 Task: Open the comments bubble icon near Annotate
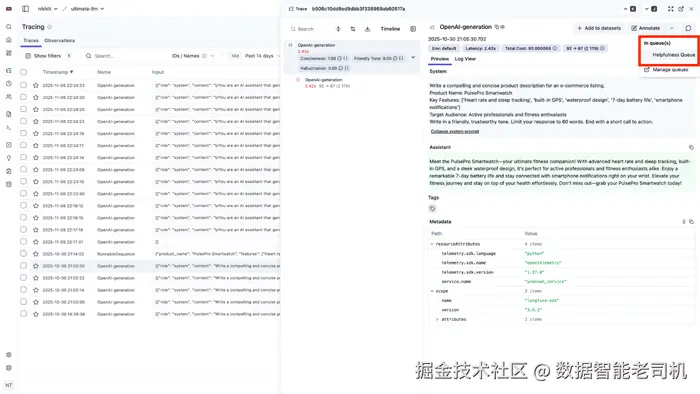688,28
